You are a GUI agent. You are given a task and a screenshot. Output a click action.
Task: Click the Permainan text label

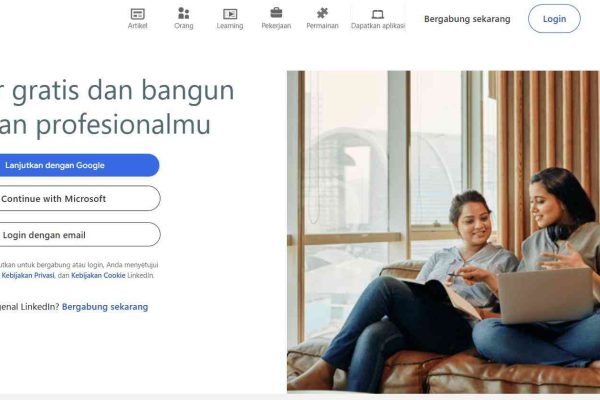point(323,26)
